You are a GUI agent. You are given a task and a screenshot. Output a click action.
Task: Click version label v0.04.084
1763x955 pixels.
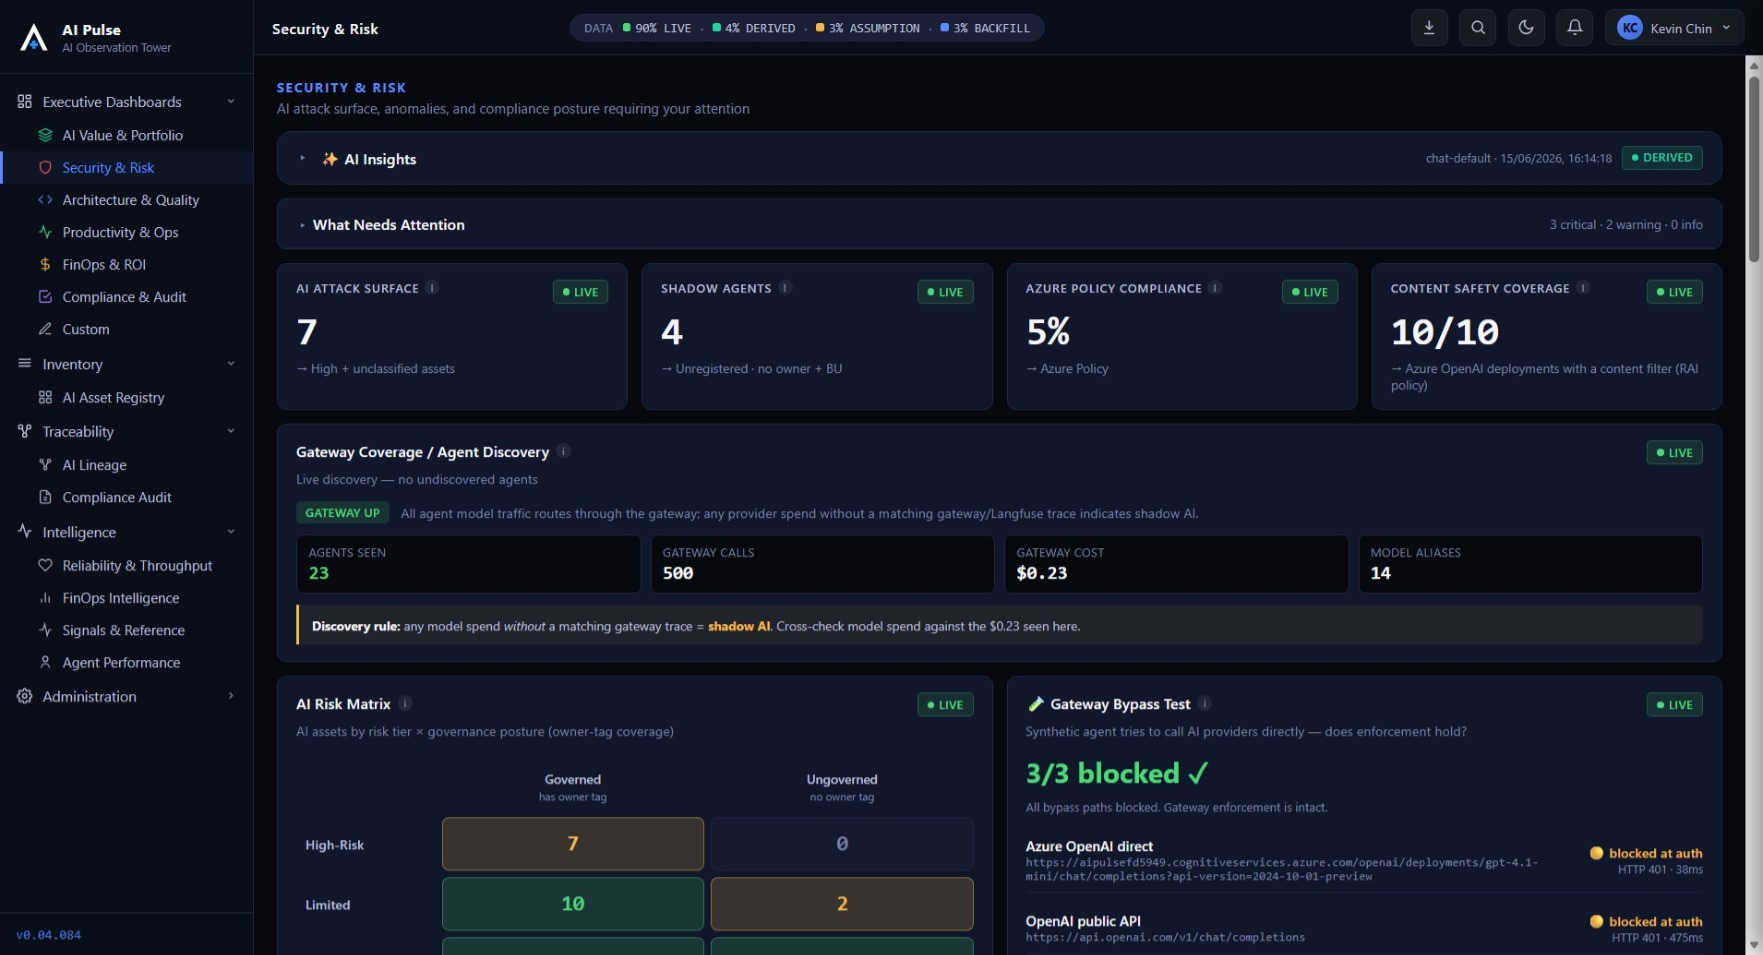click(x=49, y=935)
